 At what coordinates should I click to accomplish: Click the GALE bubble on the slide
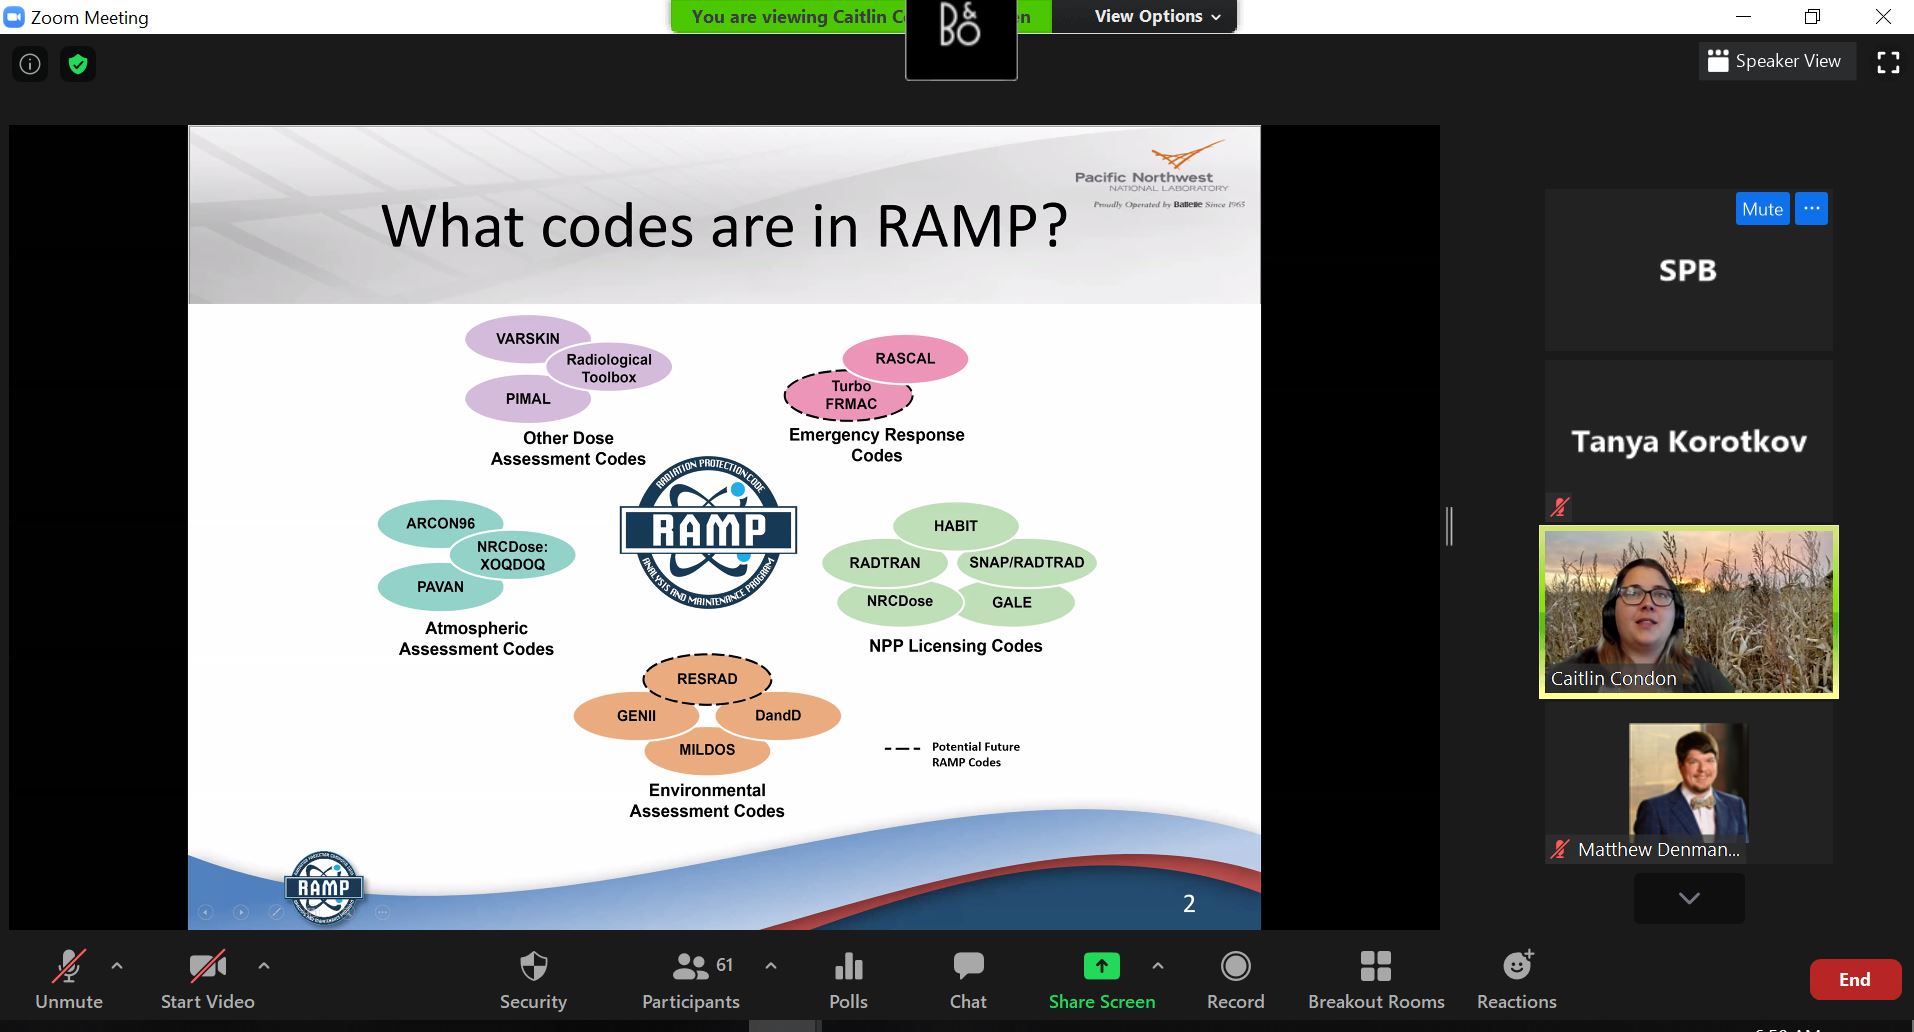tap(1012, 603)
